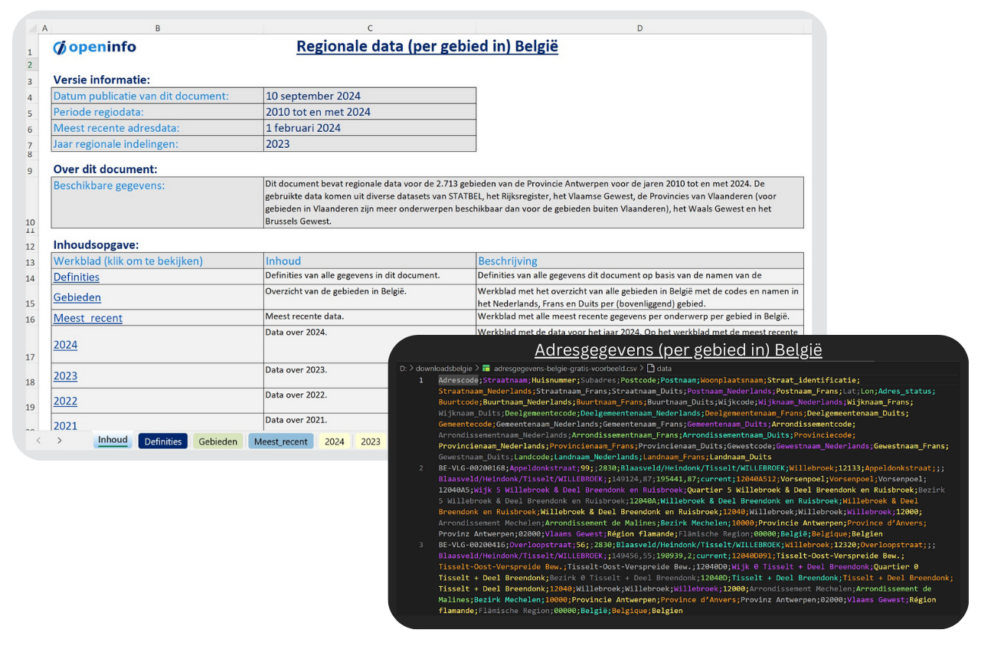Select the cell '10 september 2024'
The width and height of the screenshot is (991, 646).
coord(370,96)
